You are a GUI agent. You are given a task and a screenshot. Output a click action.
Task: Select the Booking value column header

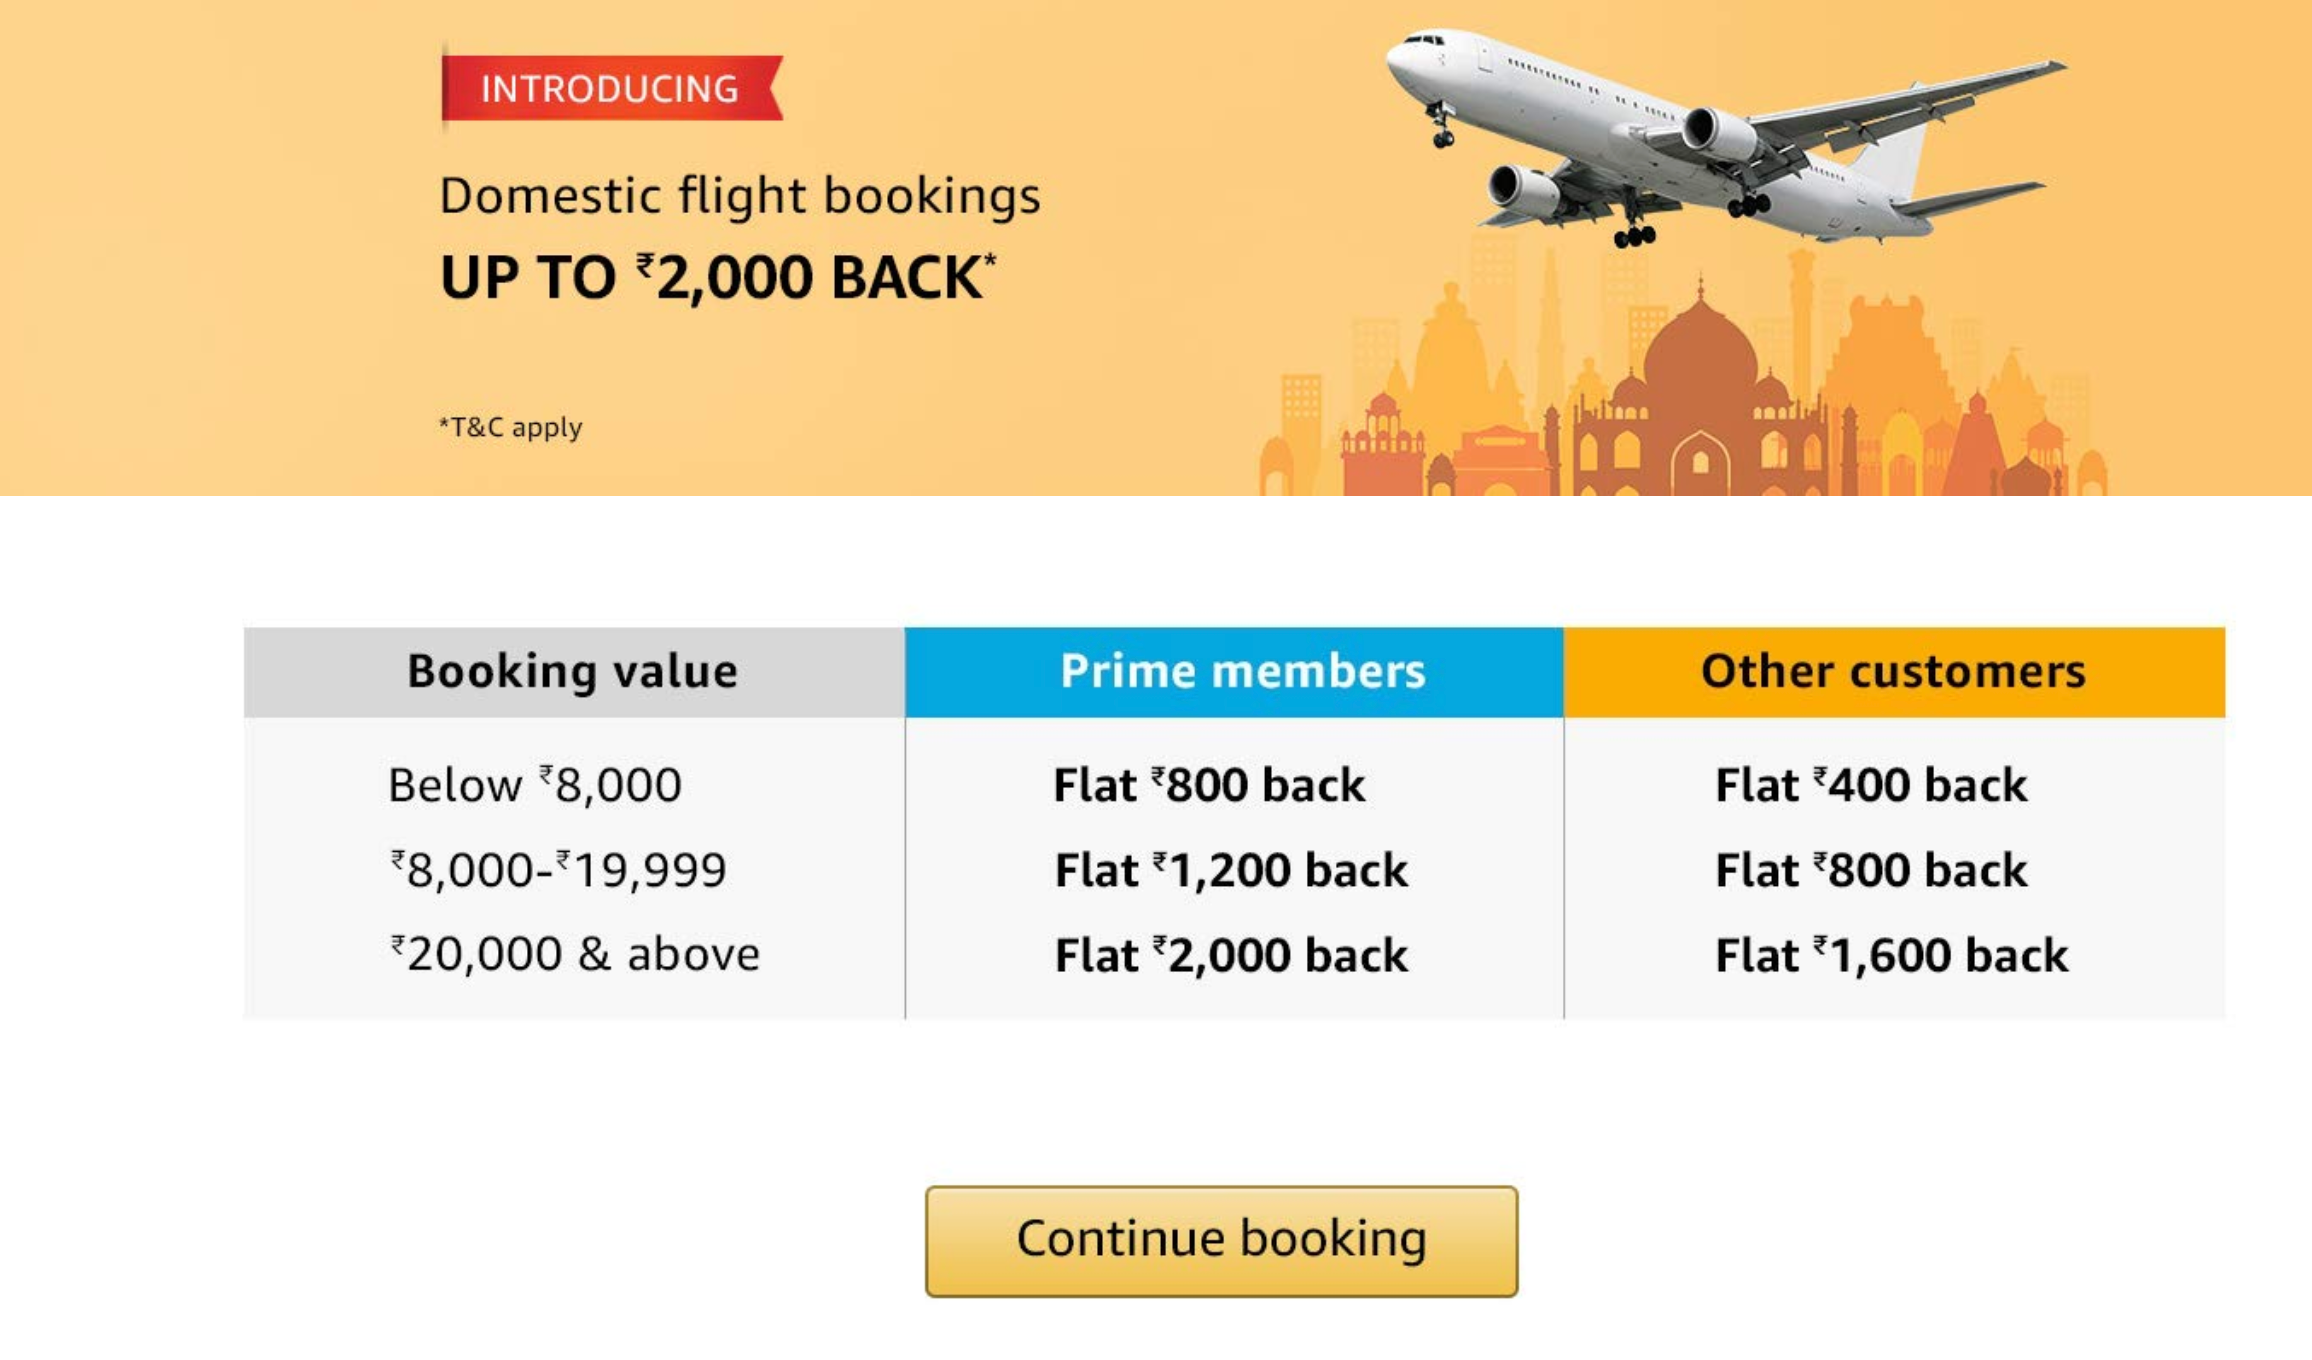point(574,672)
